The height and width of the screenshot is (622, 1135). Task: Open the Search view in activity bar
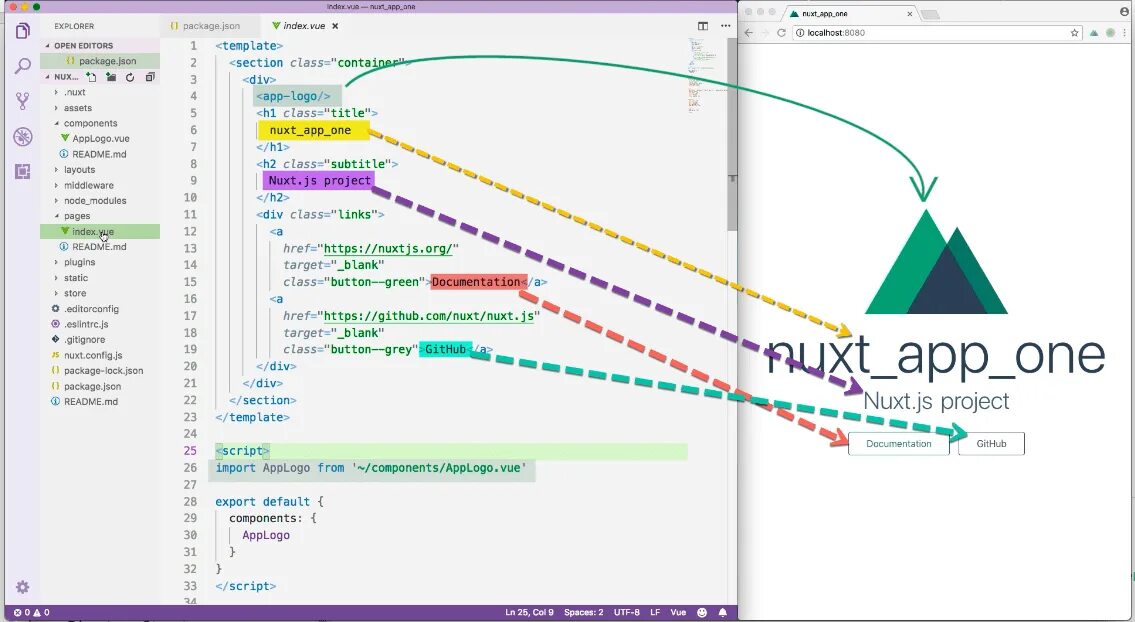click(22, 66)
